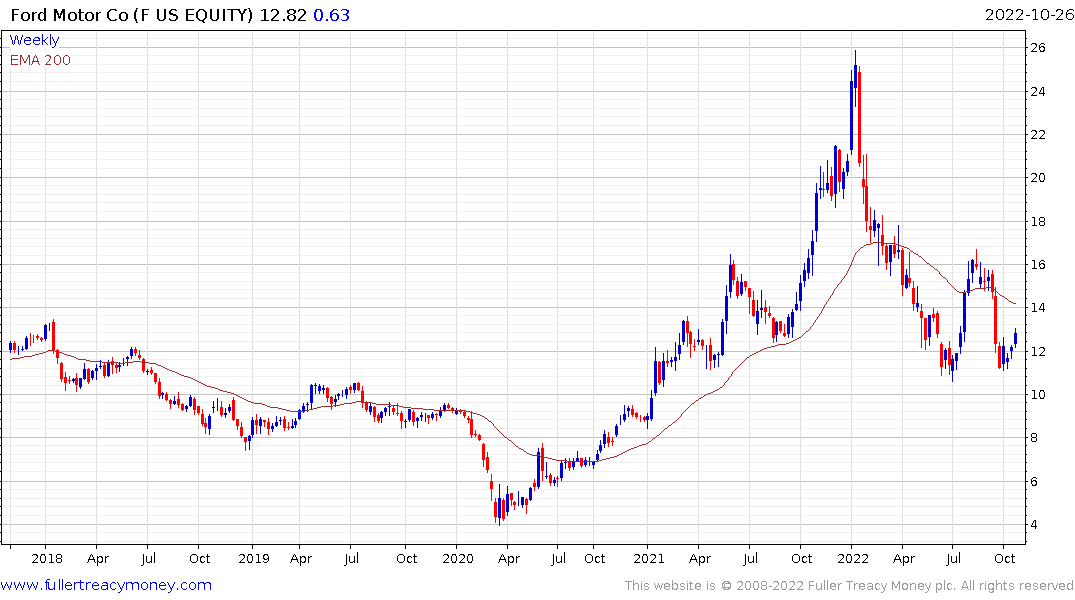
Task: Click the price axis label 22
Action: click(1038, 134)
